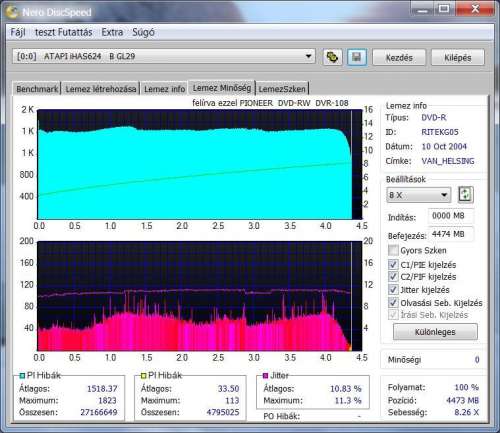Viewport: 500px width, 433px height.
Task: Toggle Jitter kijelzés checkbox
Action: tap(393, 289)
